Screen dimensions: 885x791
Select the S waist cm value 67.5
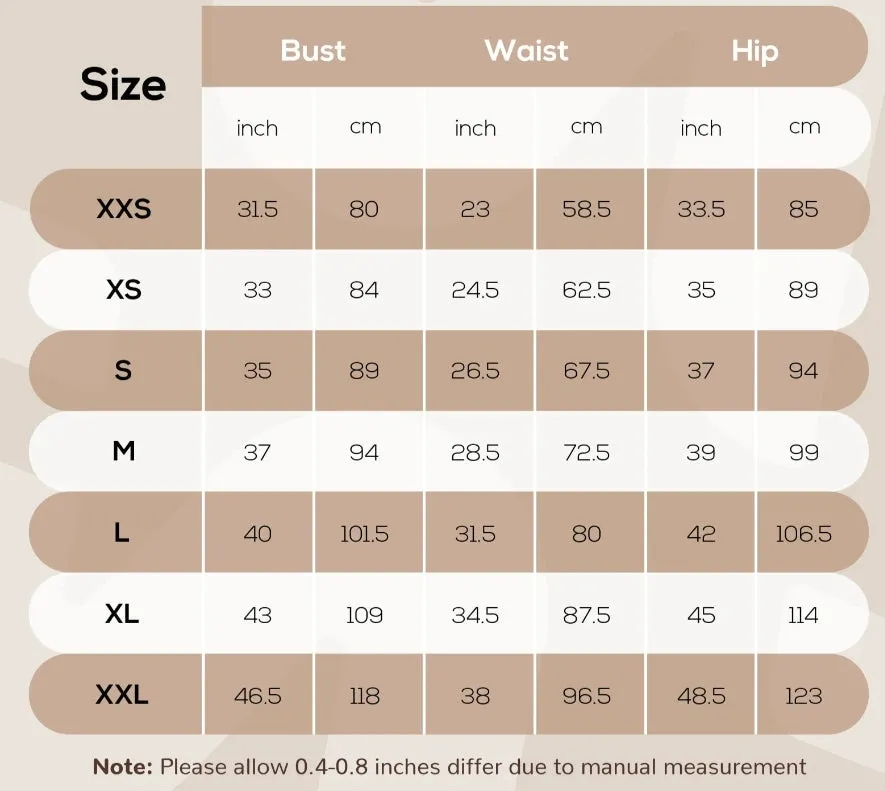pos(586,371)
